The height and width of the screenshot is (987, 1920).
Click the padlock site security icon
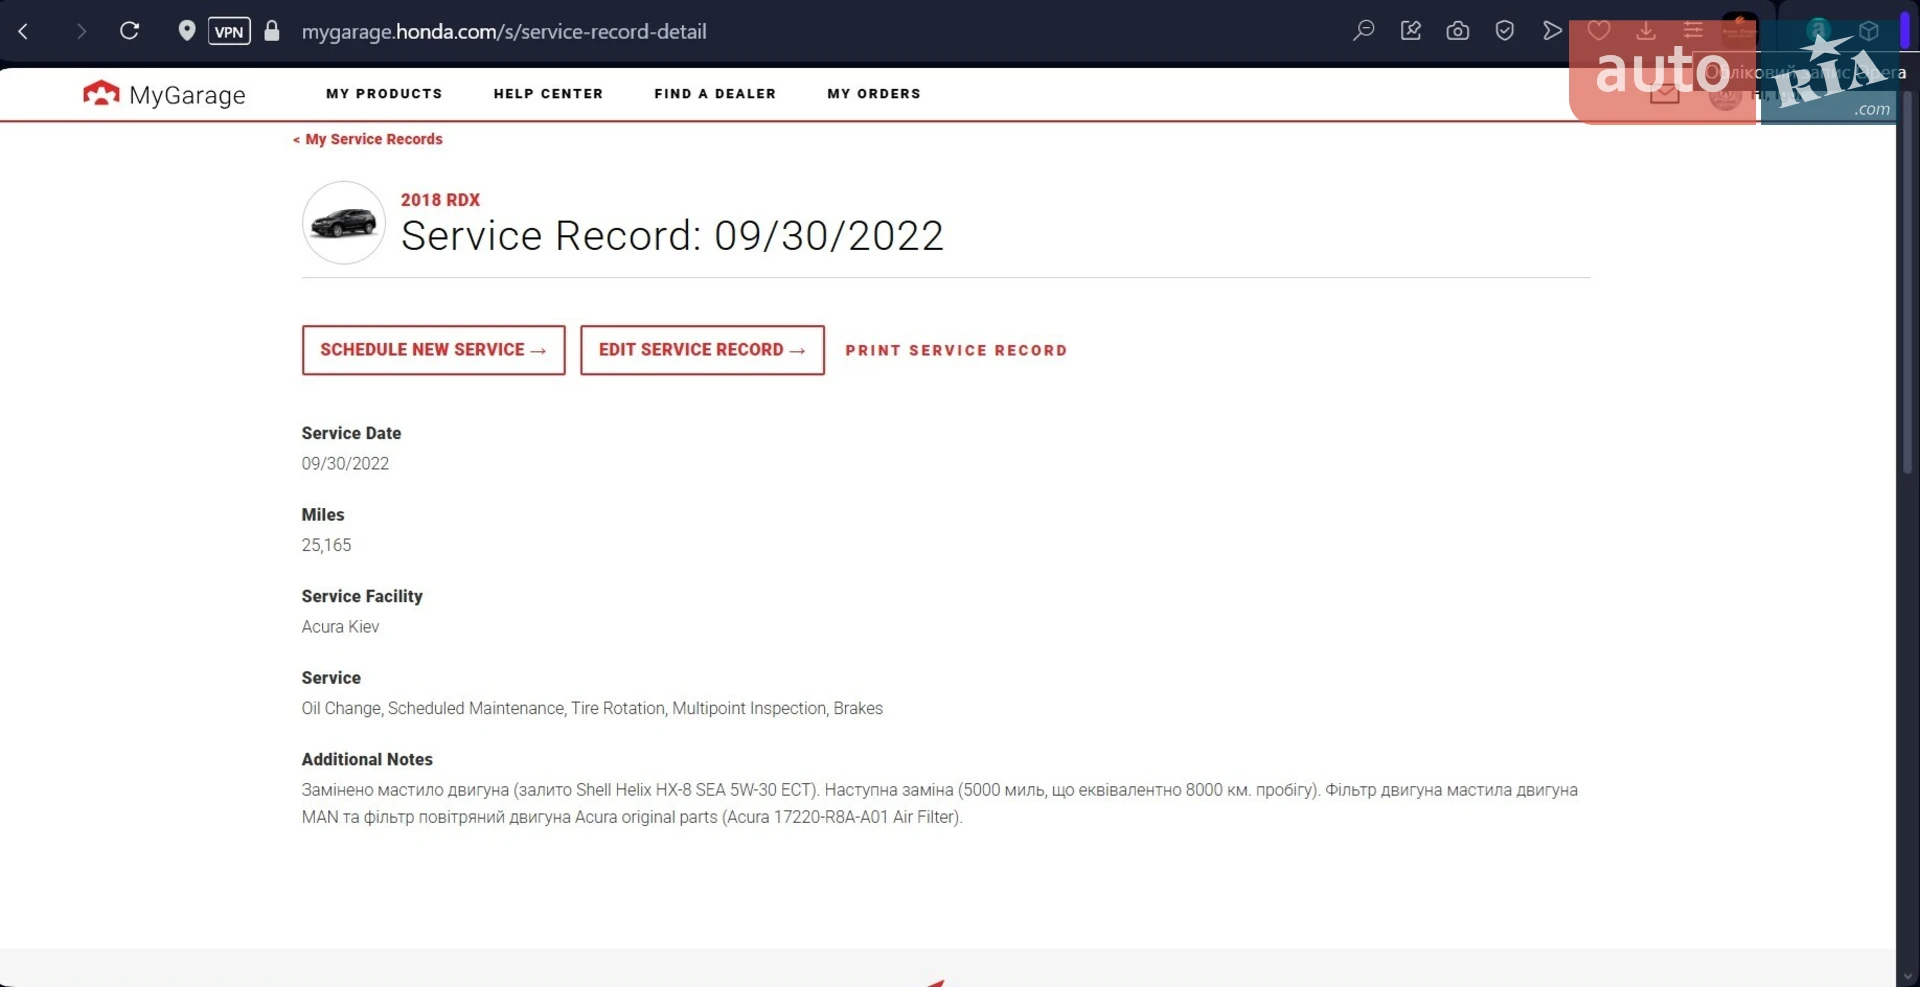[272, 31]
